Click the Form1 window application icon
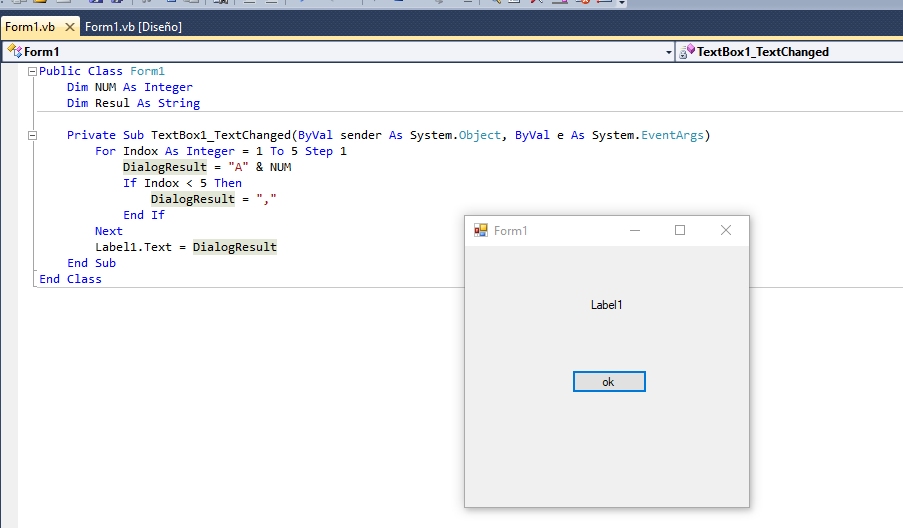Viewport: 903px width, 528px height. tap(481, 230)
